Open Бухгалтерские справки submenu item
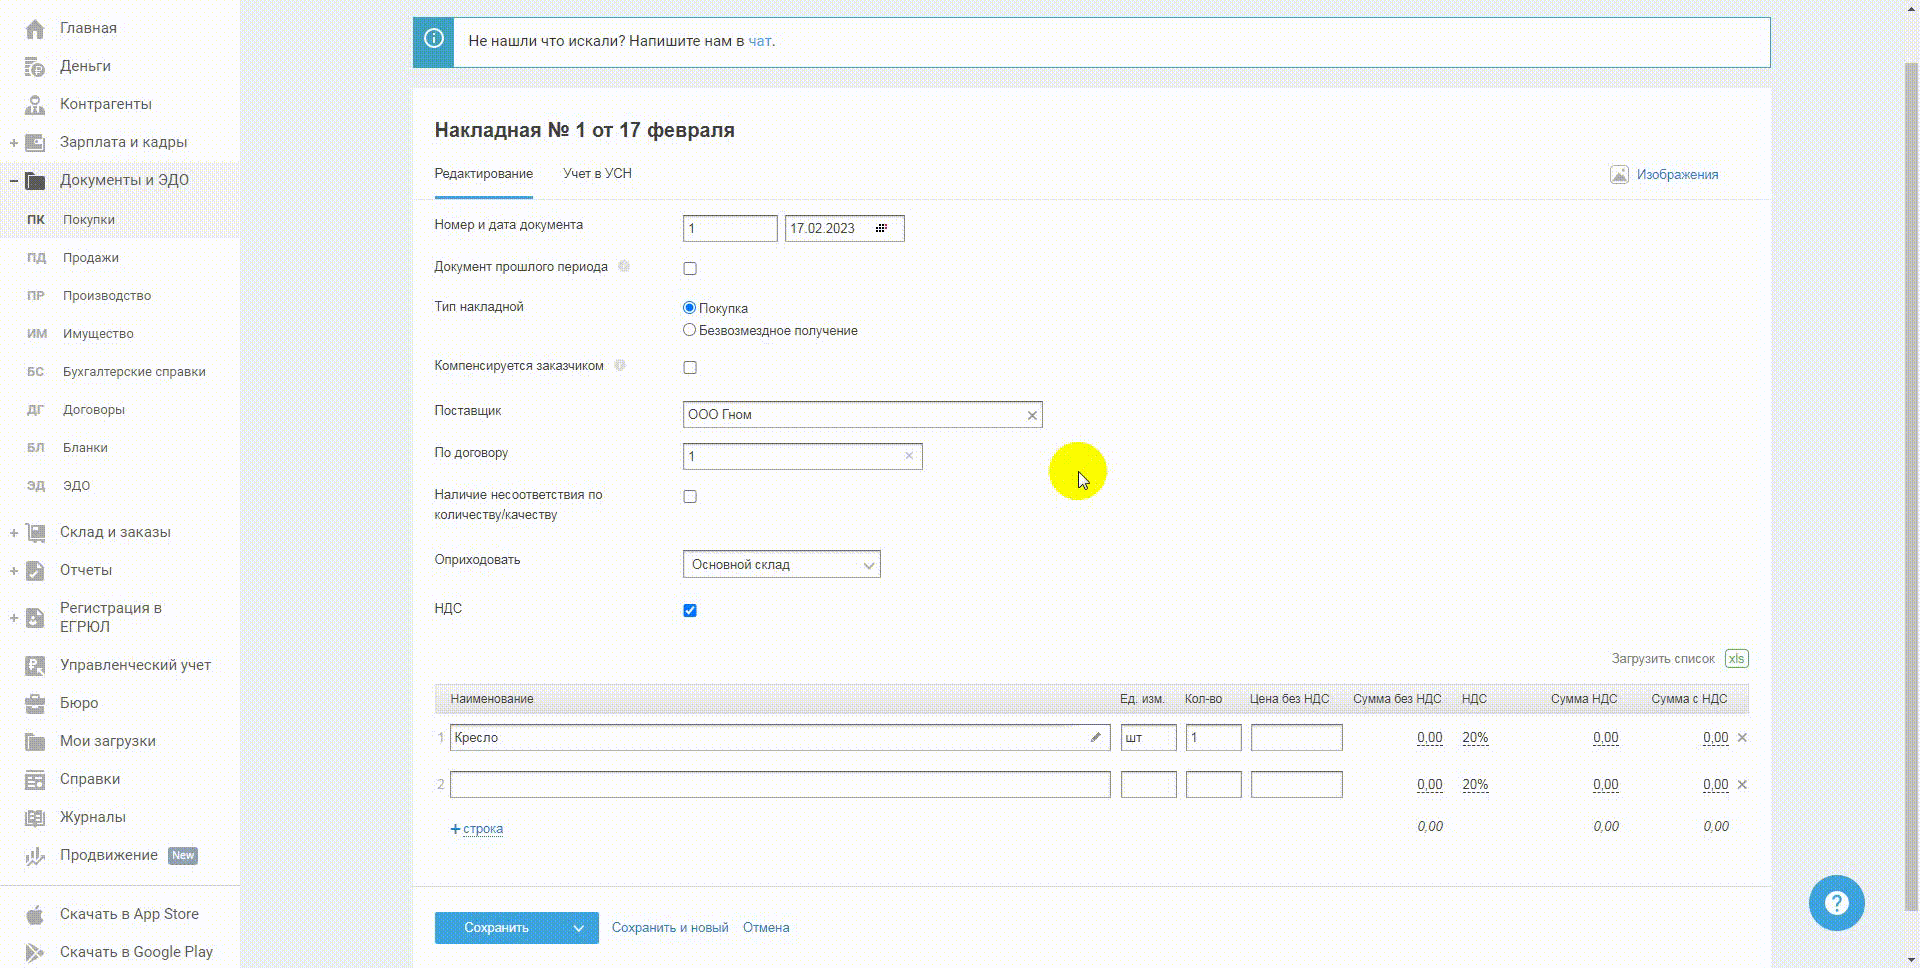The width and height of the screenshot is (1920, 968). (x=134, y=372)
